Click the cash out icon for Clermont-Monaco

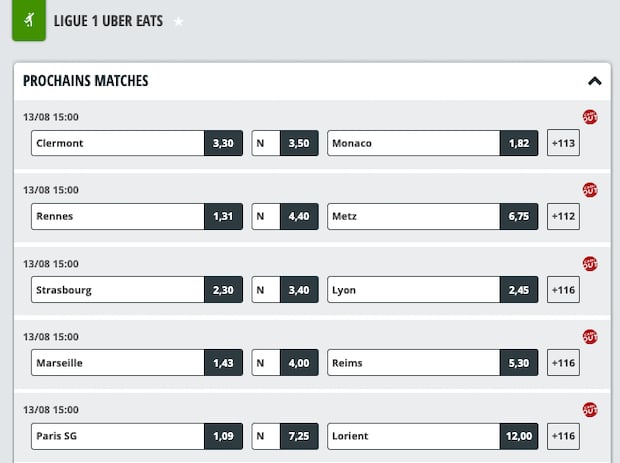(x=590, y=117)
